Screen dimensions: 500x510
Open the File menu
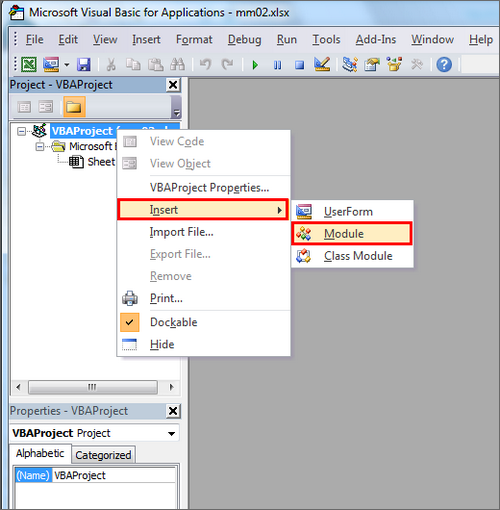coord(34,40)
